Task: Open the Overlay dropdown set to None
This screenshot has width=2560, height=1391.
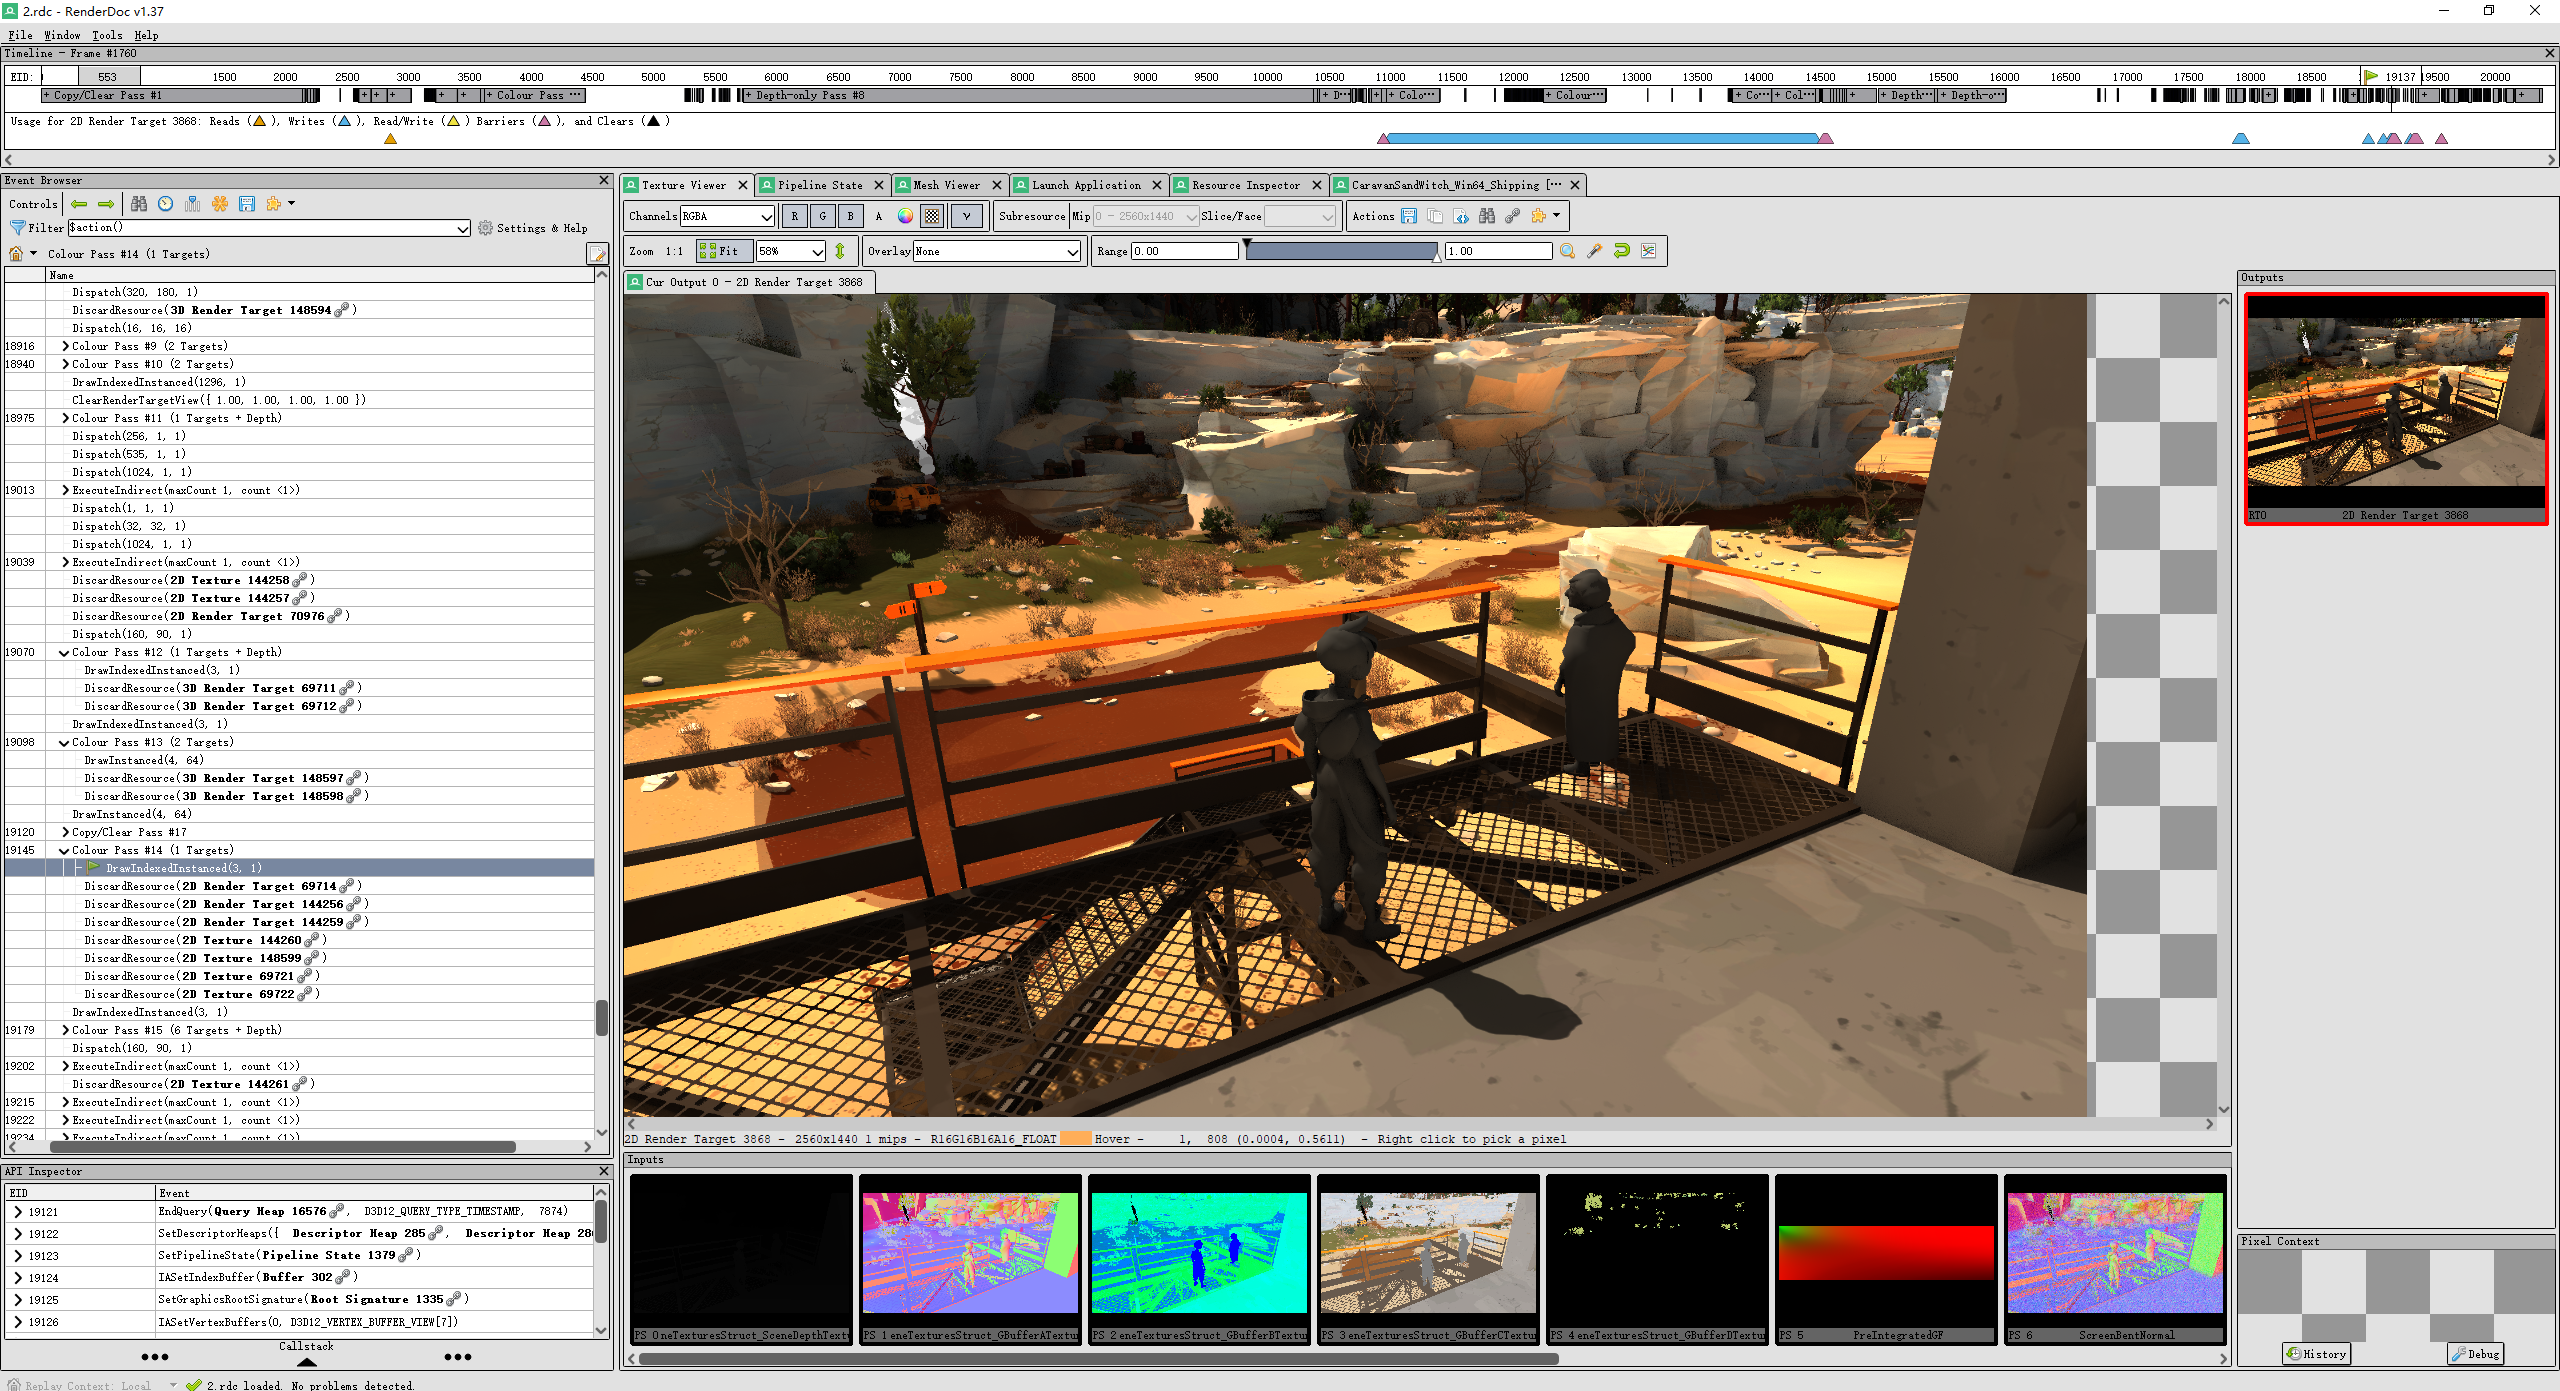Action: 997,252
